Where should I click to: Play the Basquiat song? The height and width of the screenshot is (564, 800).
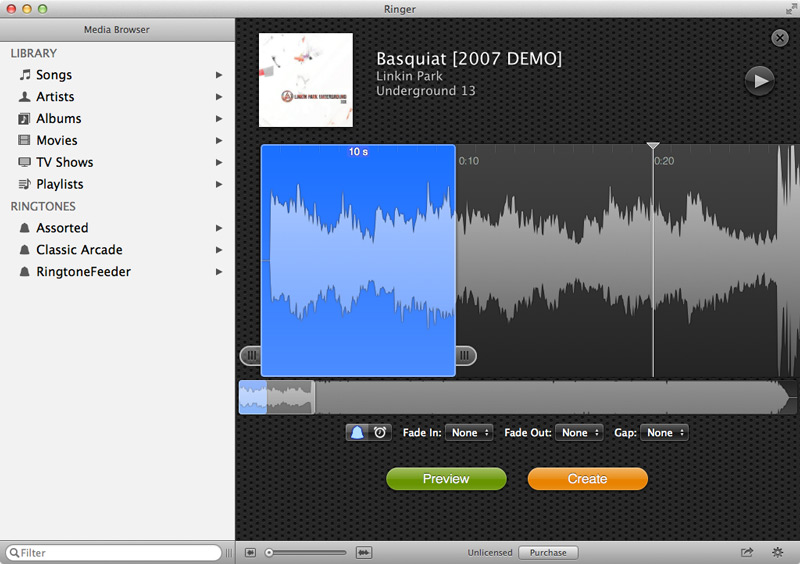tap(759, 81)
